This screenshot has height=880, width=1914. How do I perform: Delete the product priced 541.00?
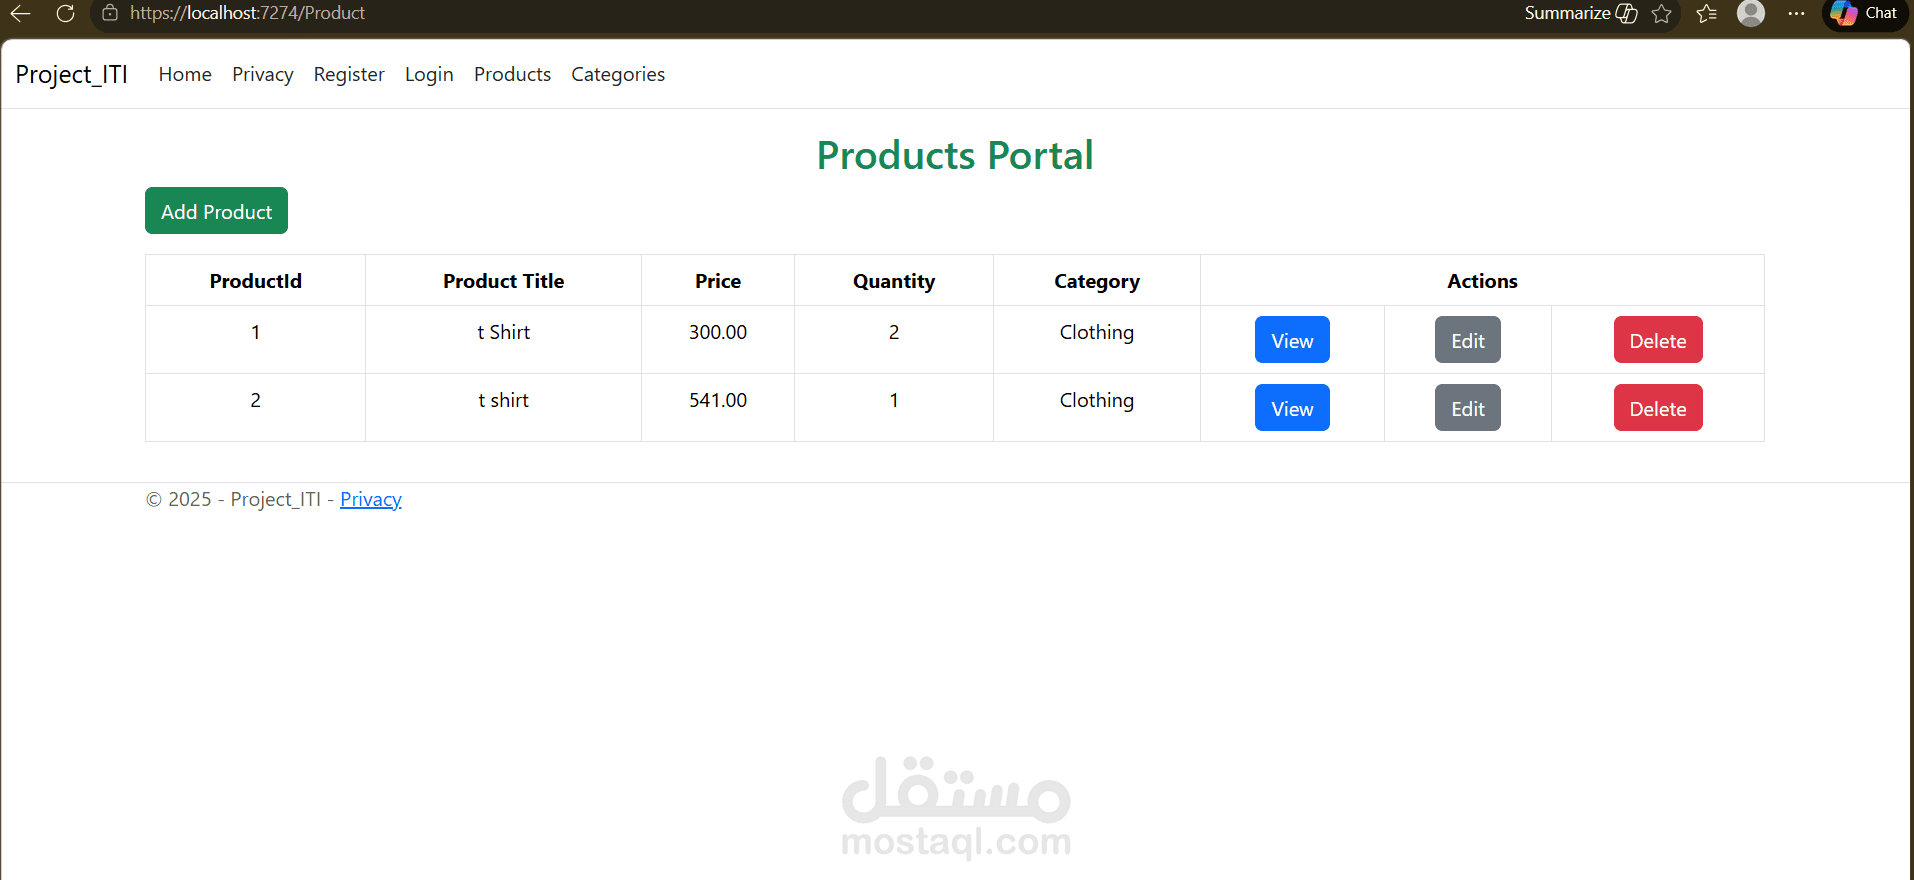(1658, 408)
